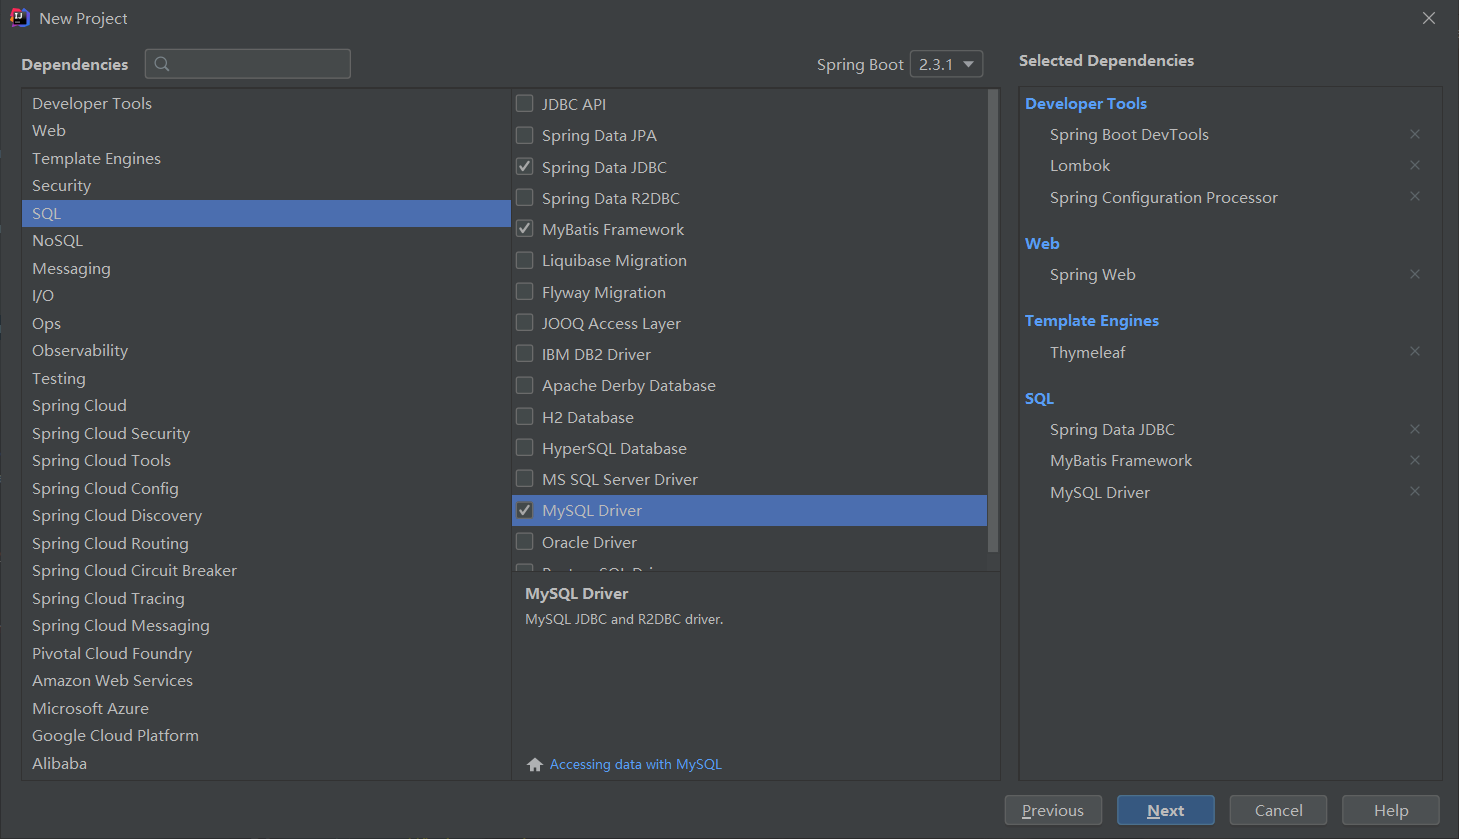Image resolution: width=1459 pixels, height=839 pixels.
Task: Select Observability category
Action: 266,351
